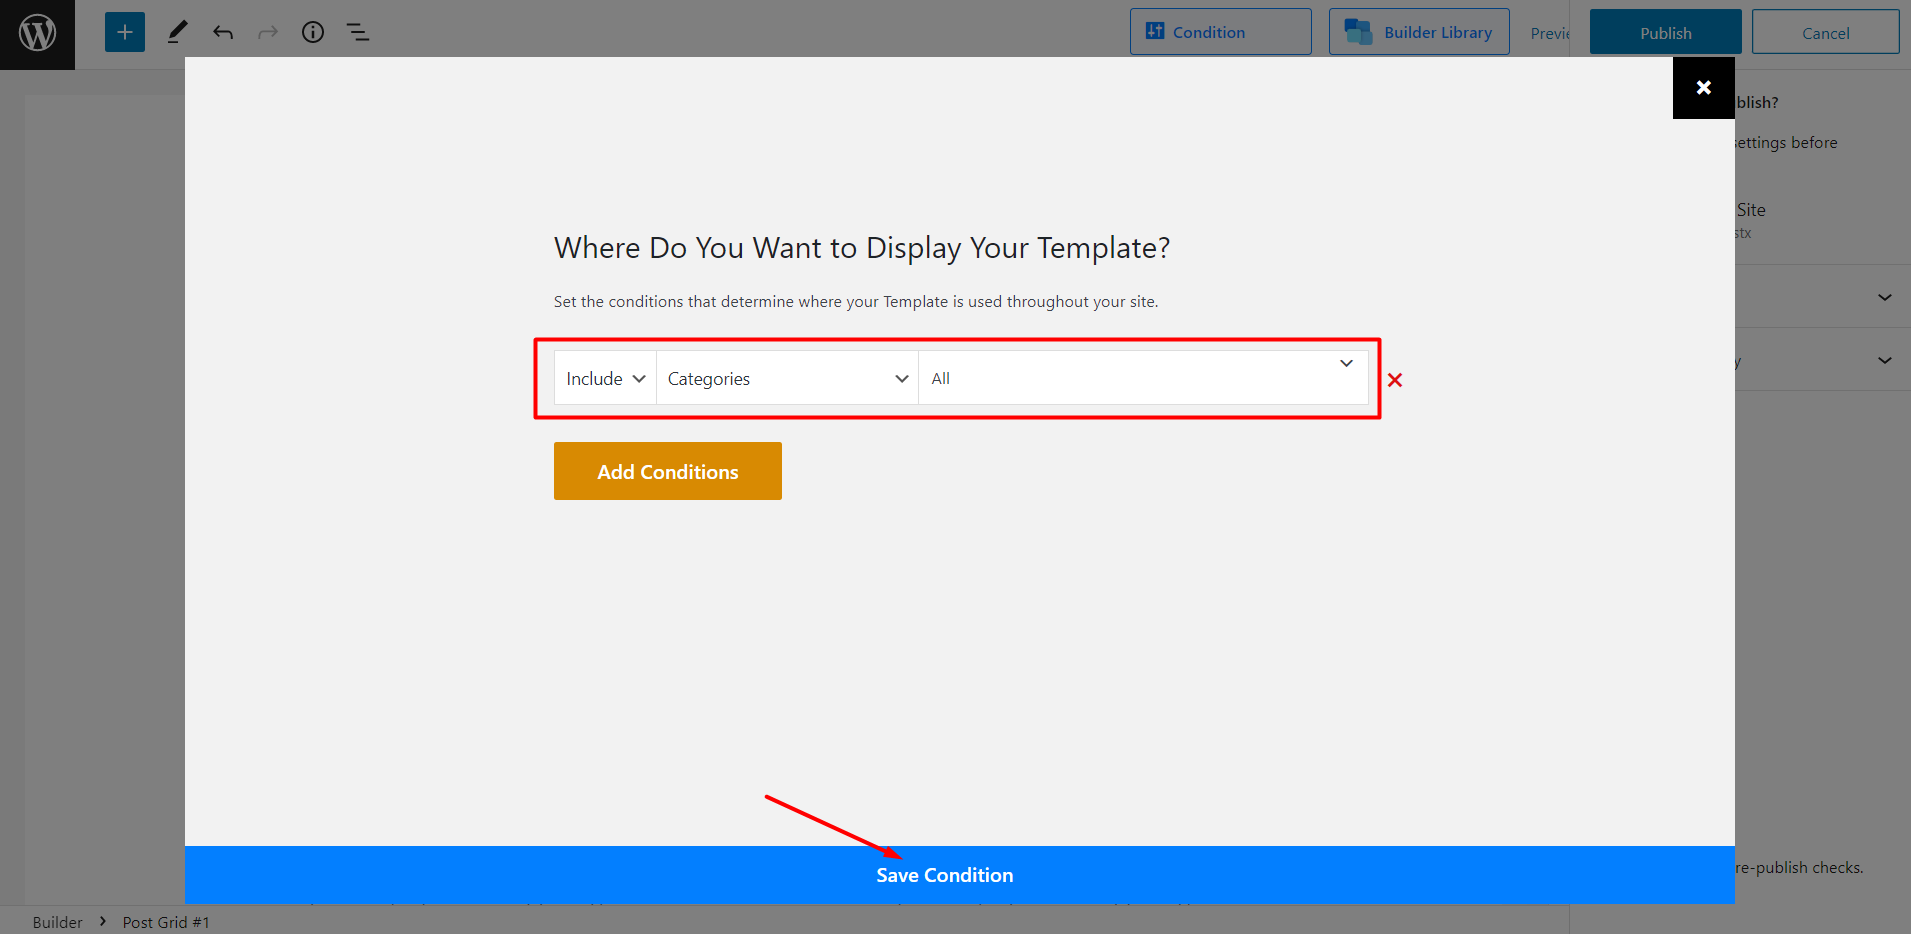1911x934 pixels.
Task: Open the List View outline icon
Action: point(357,31)
